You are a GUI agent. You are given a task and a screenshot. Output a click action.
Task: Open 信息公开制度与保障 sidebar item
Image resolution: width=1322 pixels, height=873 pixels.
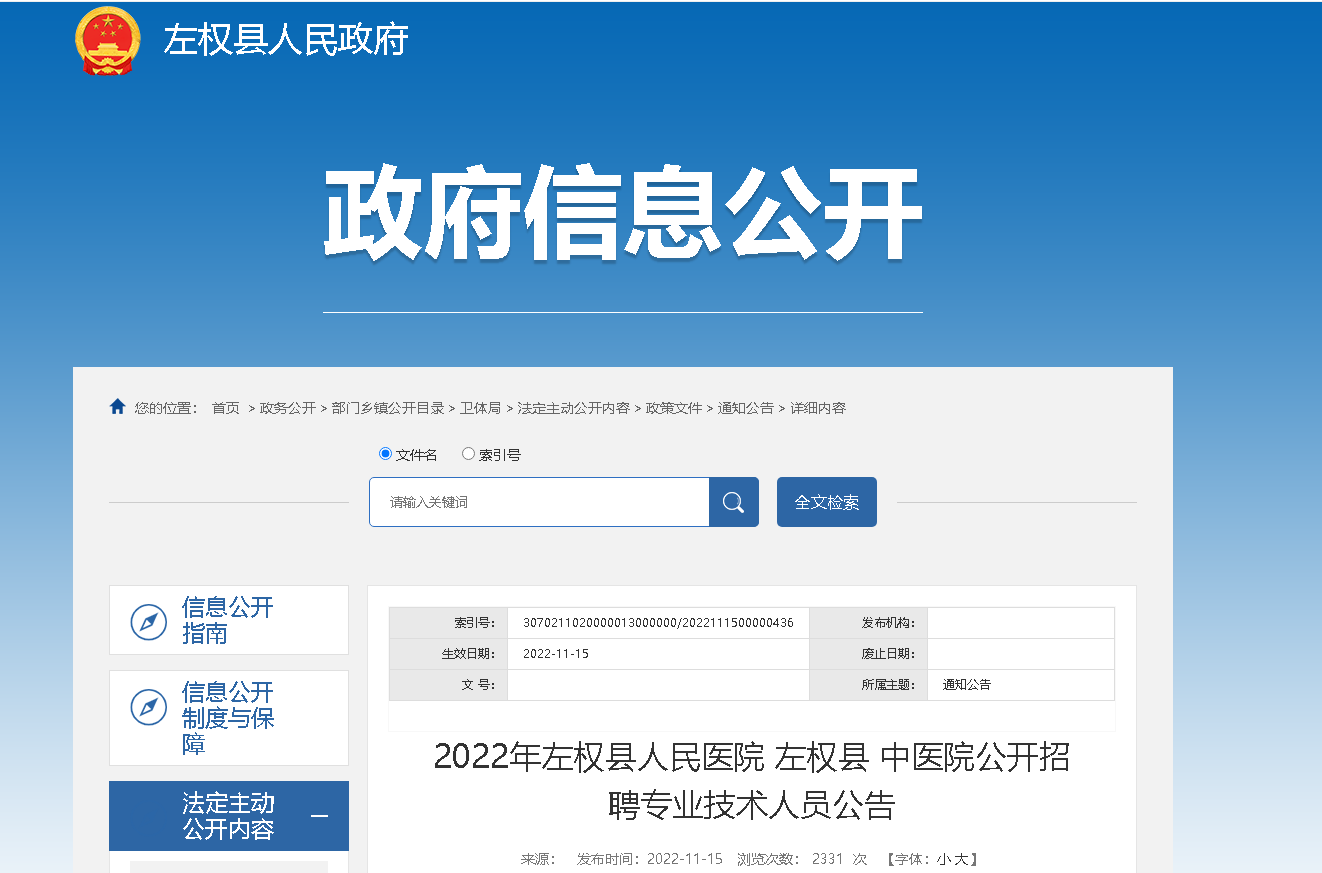tap(229, 718)
